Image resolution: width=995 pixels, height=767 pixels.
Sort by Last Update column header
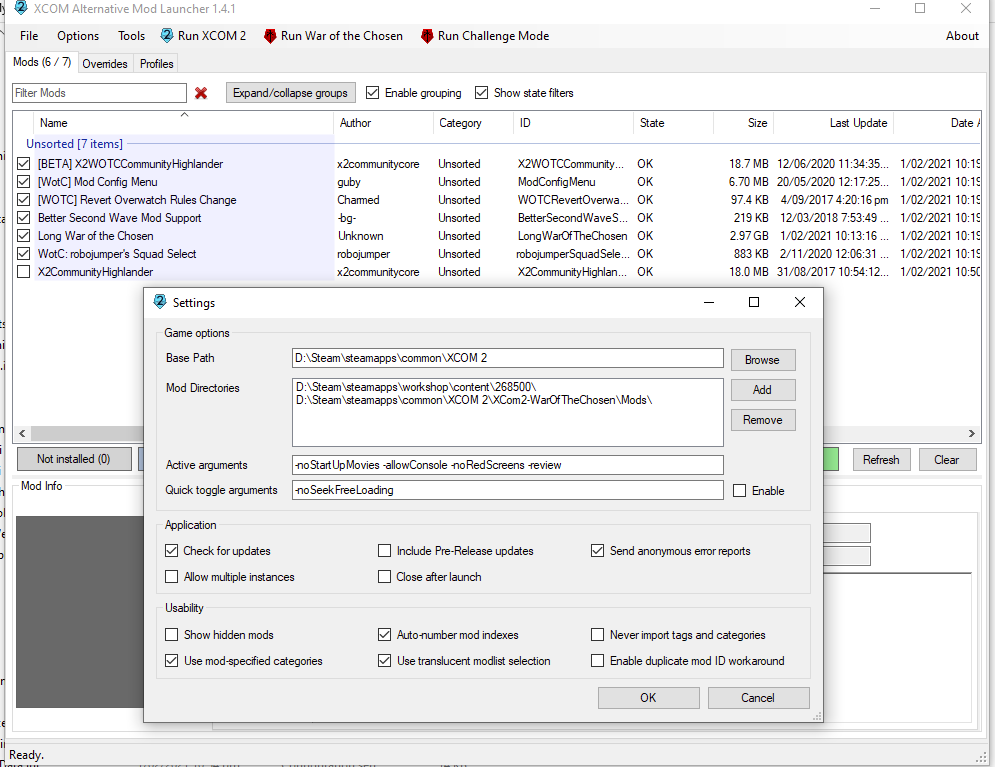tap(833, 123)
